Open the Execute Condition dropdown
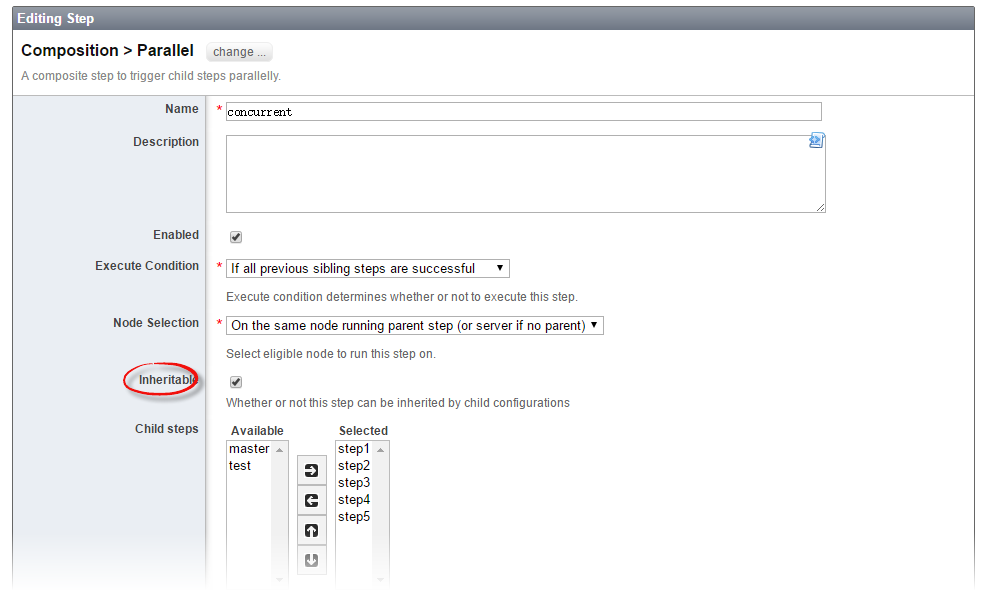Viewport: 983px width, 591px height. click(x=367, y=268)
